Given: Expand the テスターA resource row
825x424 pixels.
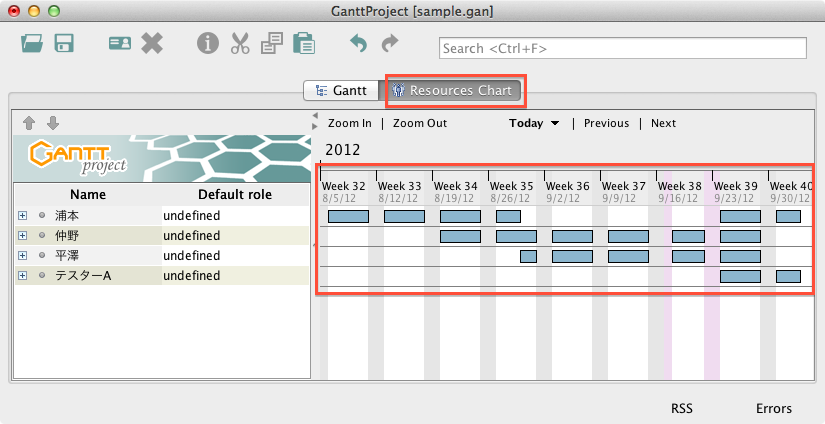Looking at the screenshot, I should tap(22, 275).
